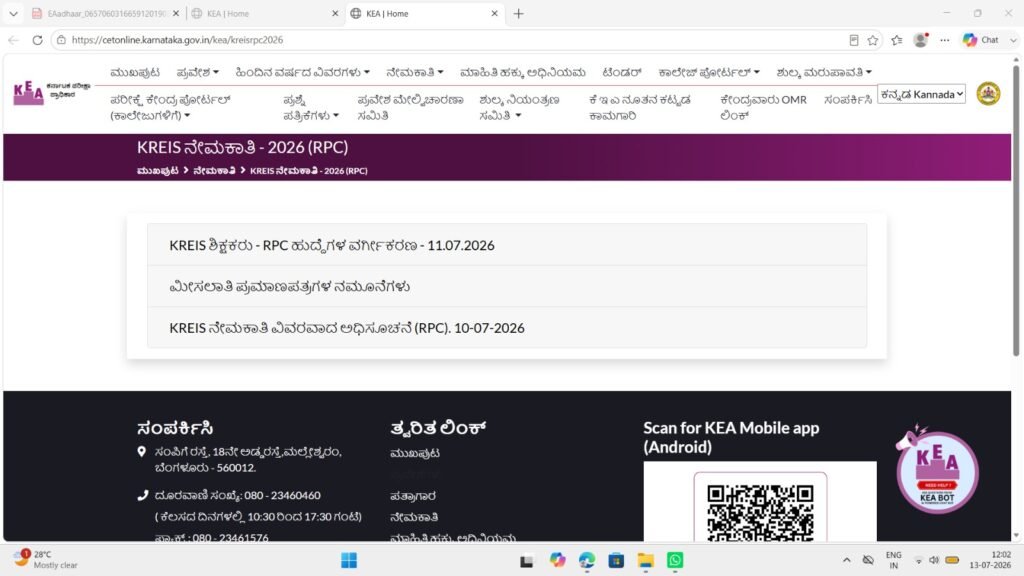Open Microsoft Store from the taskbar

pos(616,560)
